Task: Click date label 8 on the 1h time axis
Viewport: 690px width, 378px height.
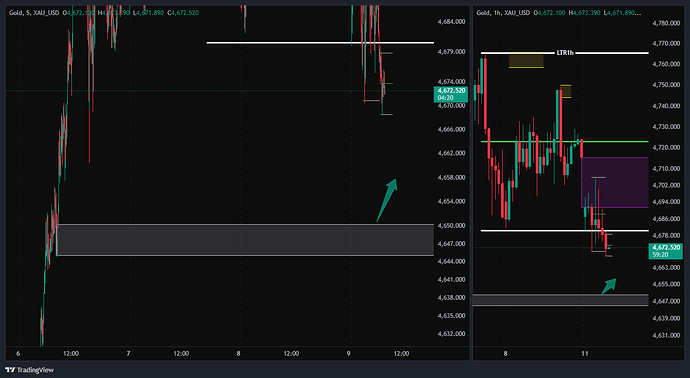Action: 505,353
